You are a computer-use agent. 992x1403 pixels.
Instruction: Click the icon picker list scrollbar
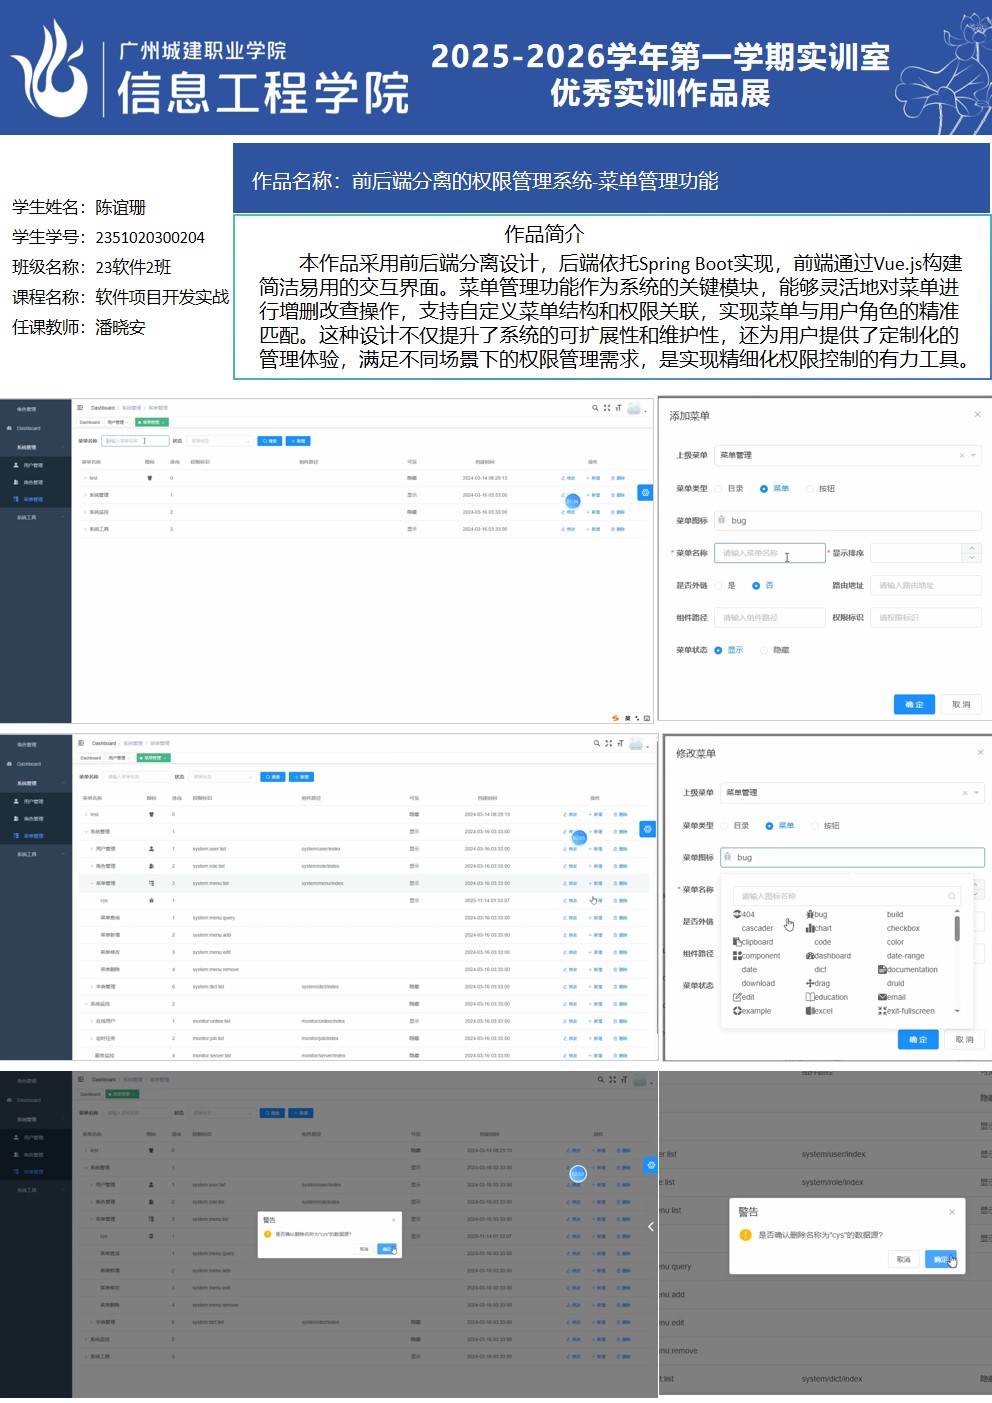[957, 930]
